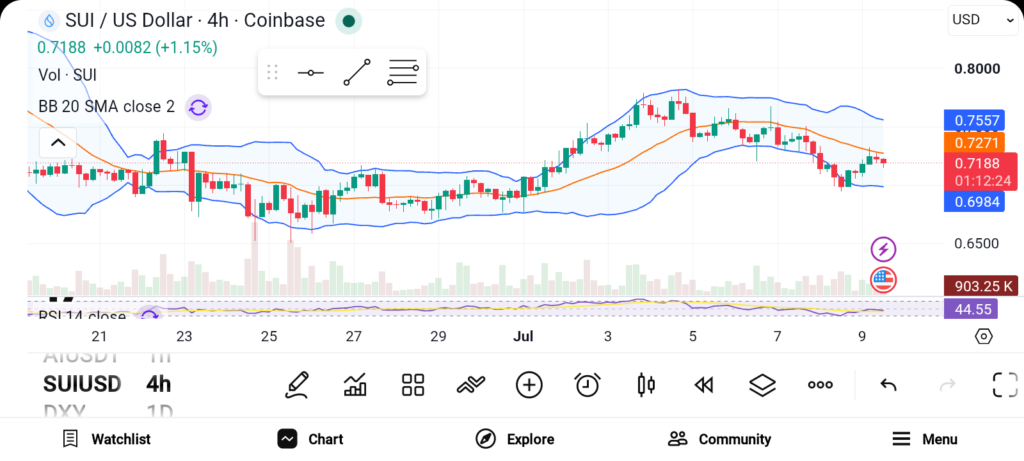This screenshot has width=1024, height=461.
Task: Click the +0.0082 (+1.15%) change value
Action: [155, 48]
